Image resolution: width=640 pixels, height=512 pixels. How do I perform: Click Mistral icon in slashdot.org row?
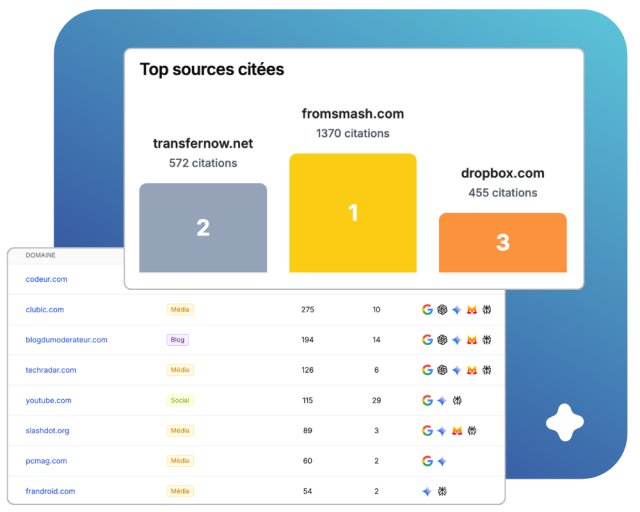point(457,431)
